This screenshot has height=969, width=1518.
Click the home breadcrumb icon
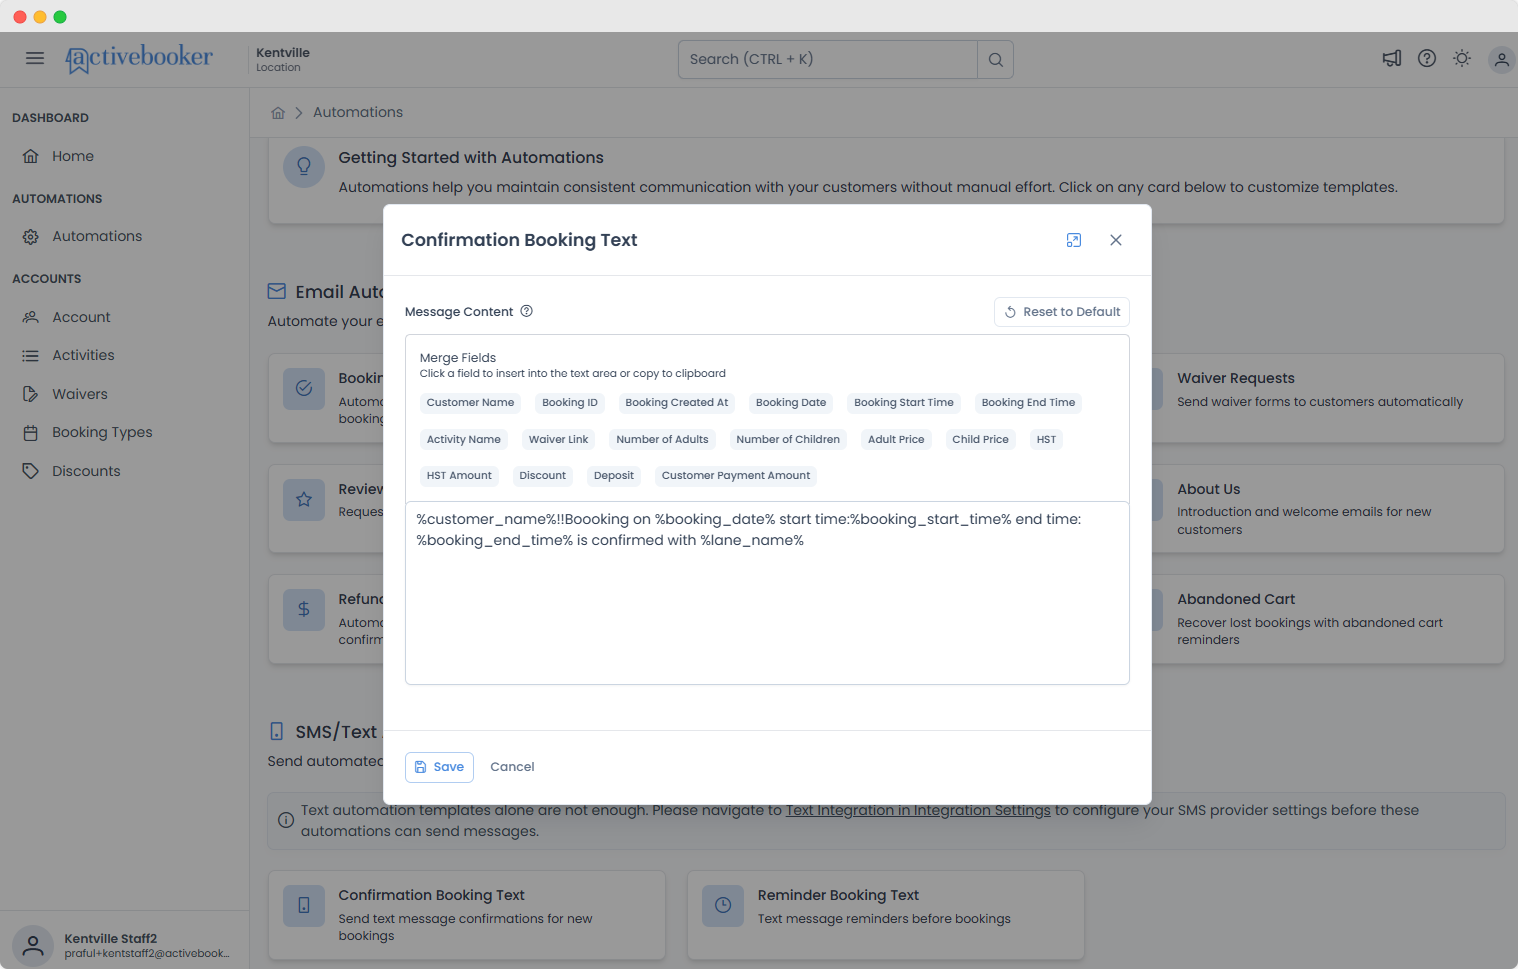(x=278, y=113)
